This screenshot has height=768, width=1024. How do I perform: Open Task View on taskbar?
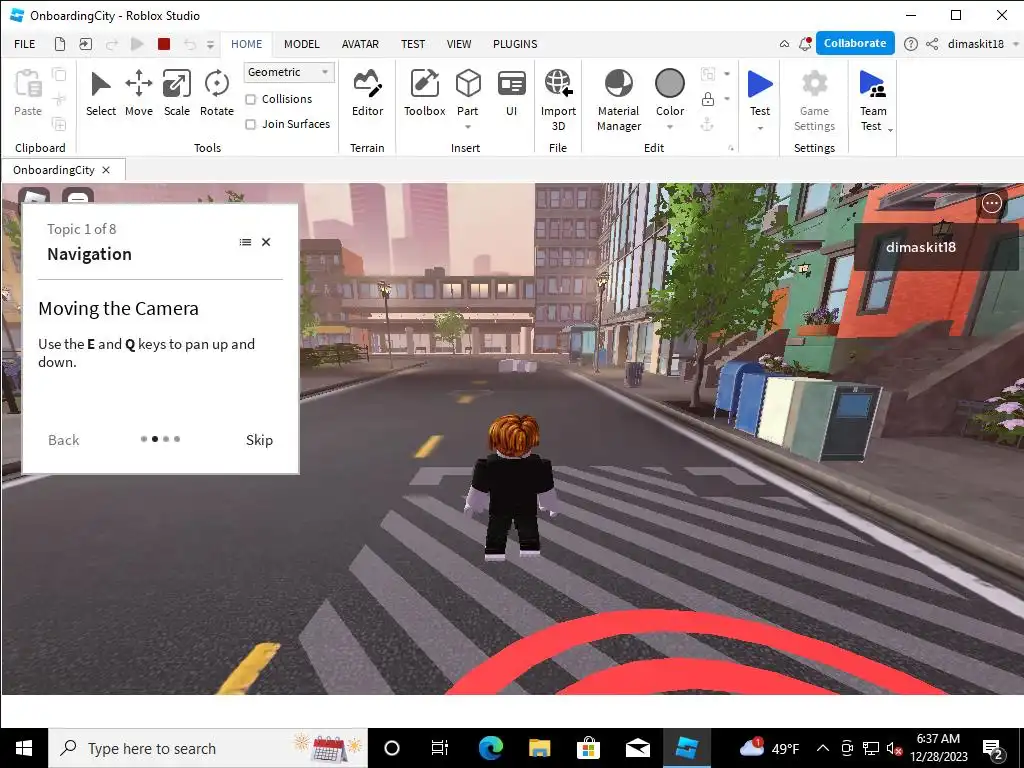click(x=440, y=748)
